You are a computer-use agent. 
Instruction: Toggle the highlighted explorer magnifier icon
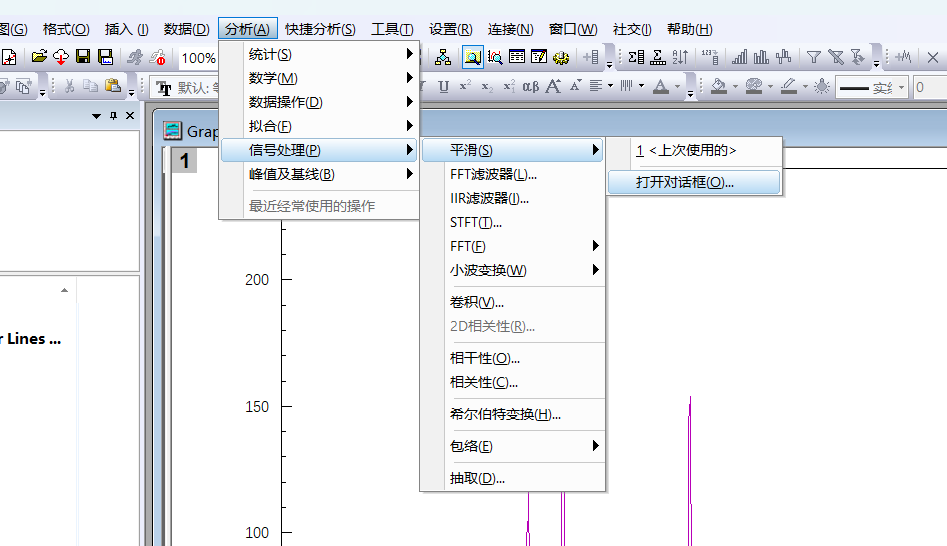tap(473, 57)
